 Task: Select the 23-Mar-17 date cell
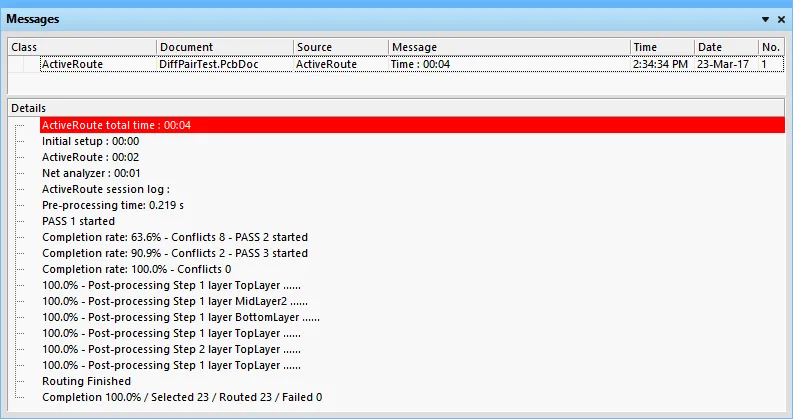tap(726, 64)
